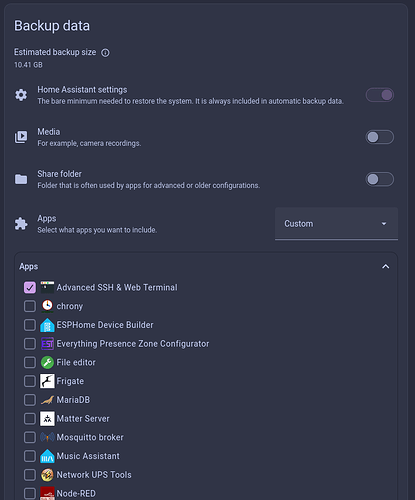Click the Node-RED icon
This screenshot has height=500, width=415.
47,493
